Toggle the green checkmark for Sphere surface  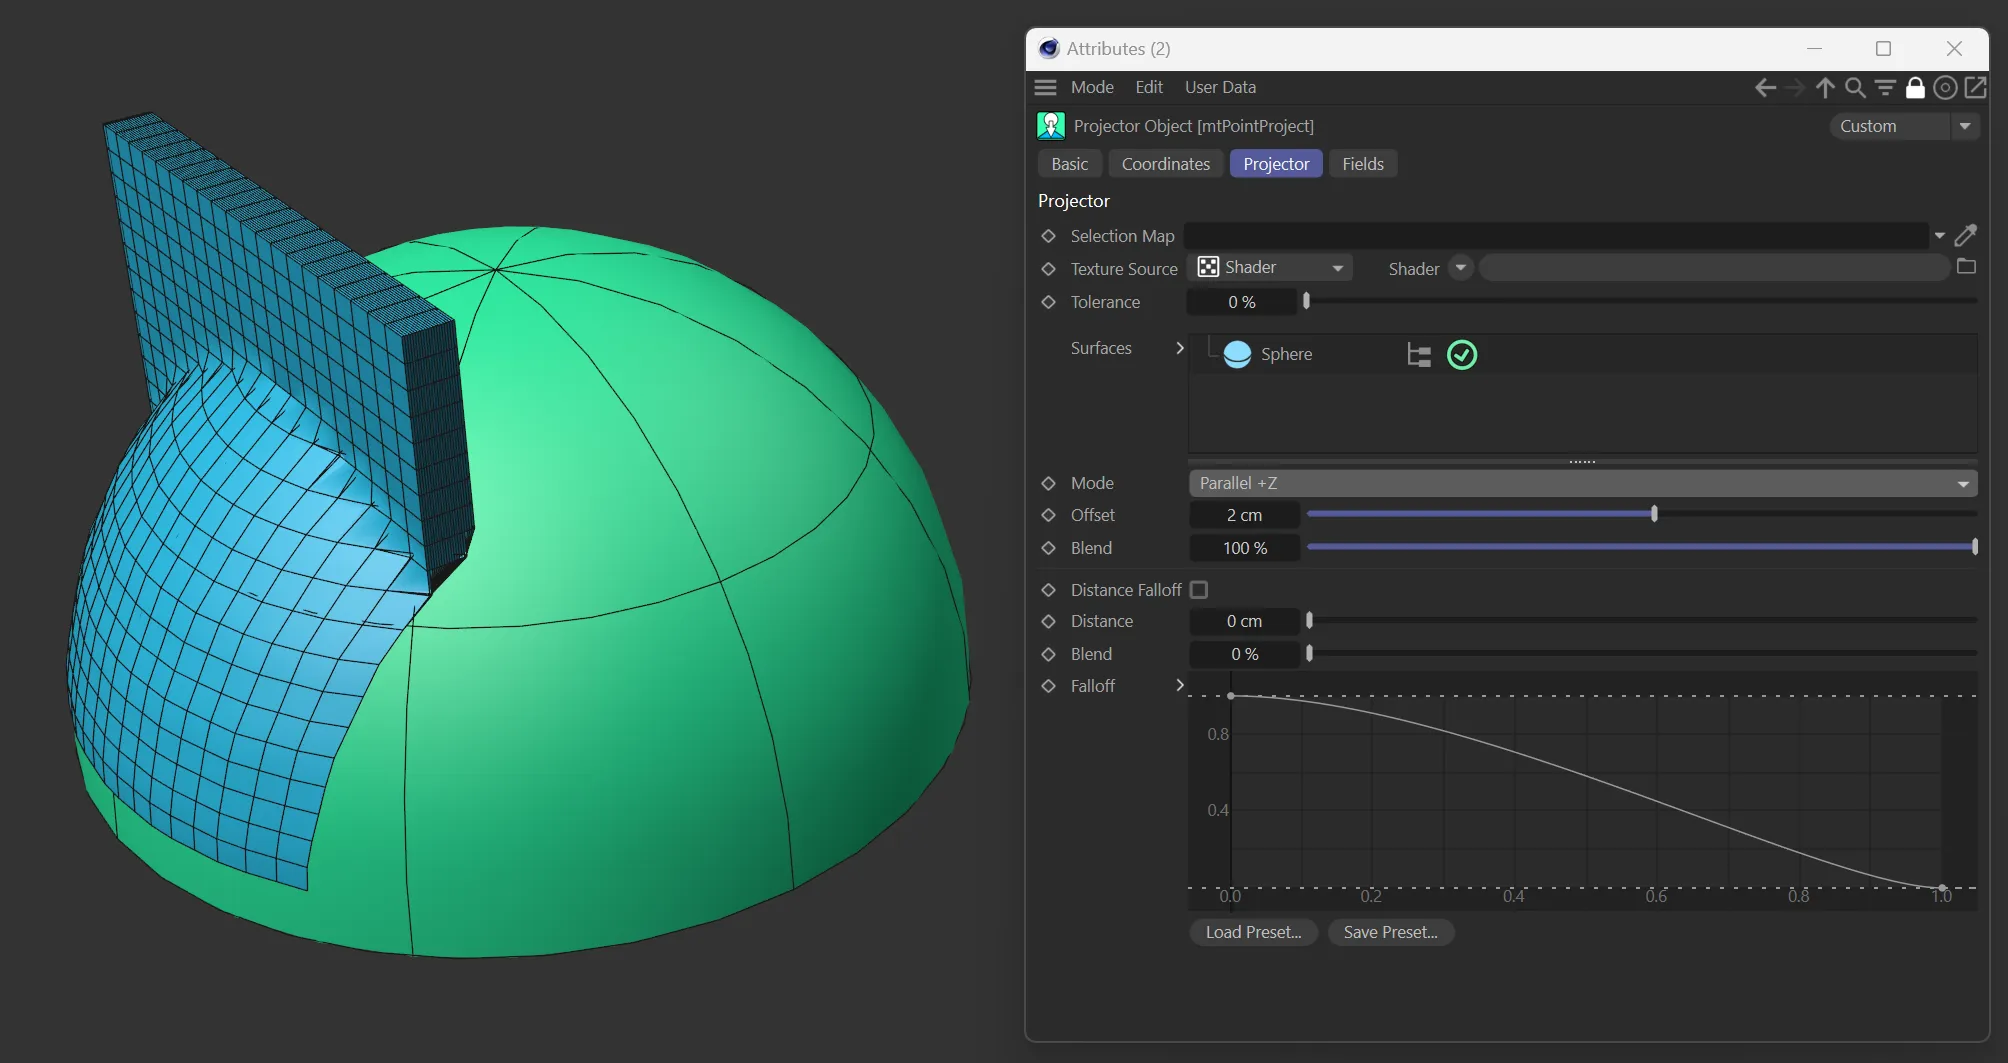1462,355
